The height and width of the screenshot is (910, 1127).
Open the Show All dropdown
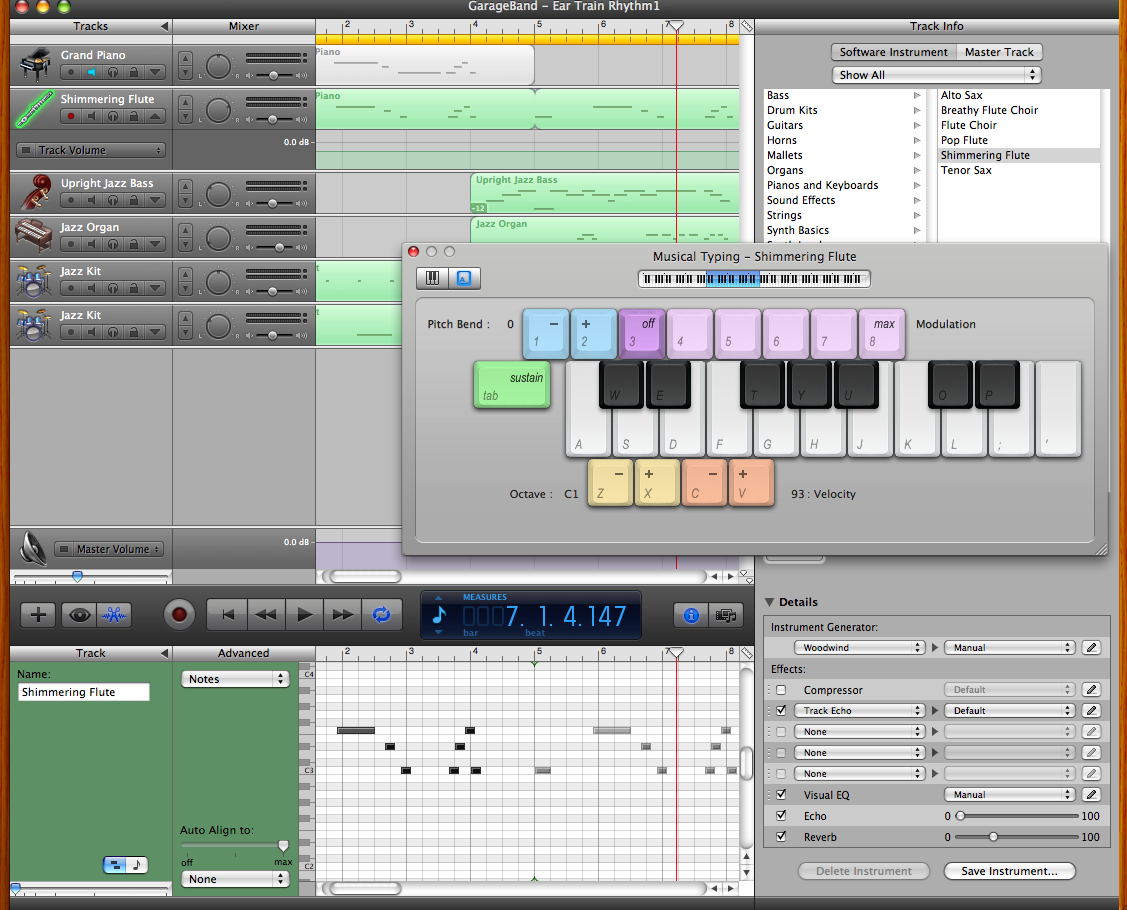(937, 75)
